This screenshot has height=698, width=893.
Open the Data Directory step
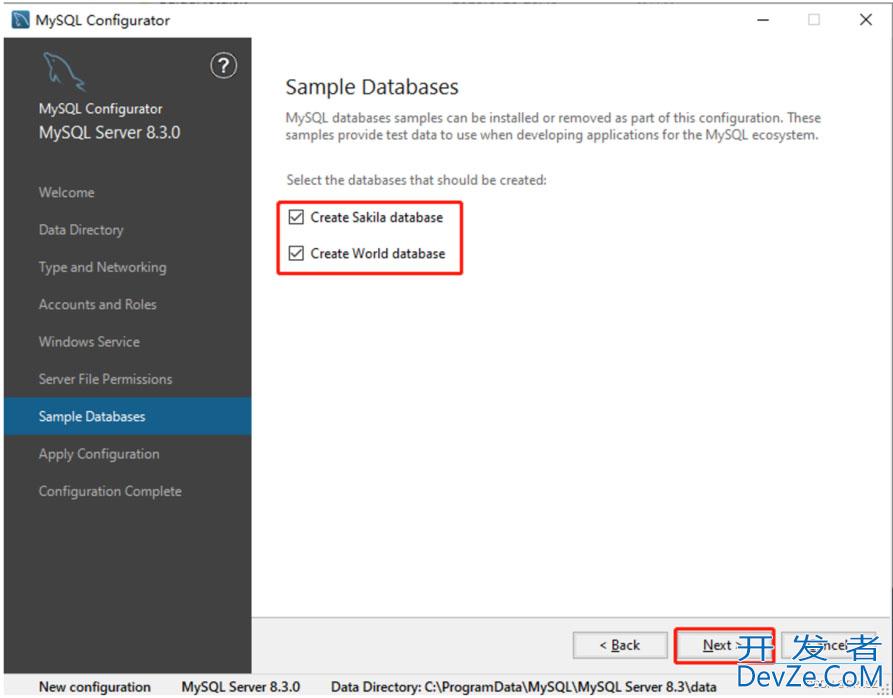[81, 229]
